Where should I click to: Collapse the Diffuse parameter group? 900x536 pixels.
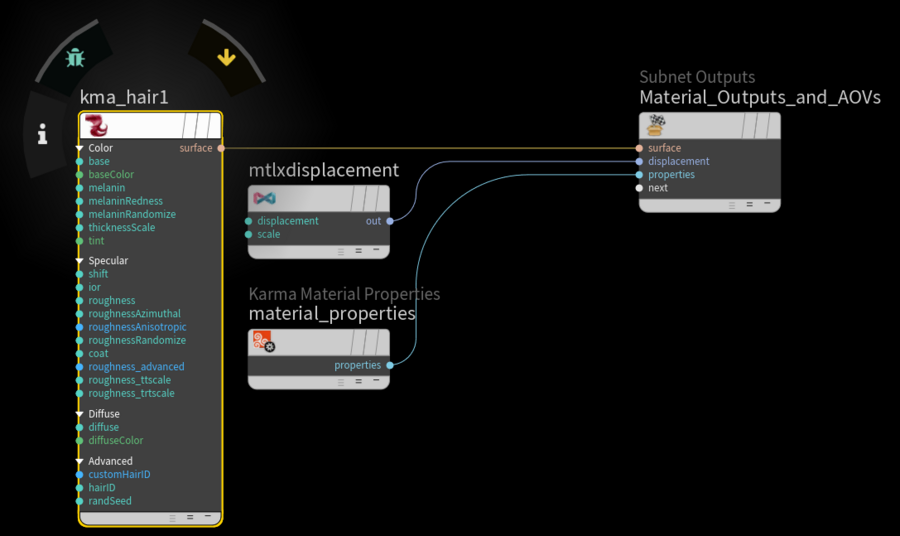80,414
